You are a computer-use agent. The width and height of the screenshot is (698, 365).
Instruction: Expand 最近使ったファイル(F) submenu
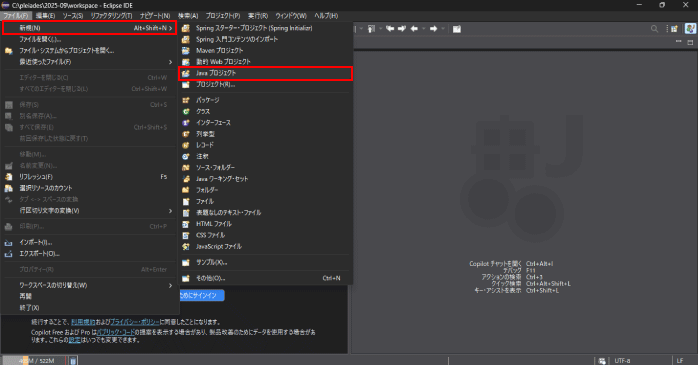point(89,62)
